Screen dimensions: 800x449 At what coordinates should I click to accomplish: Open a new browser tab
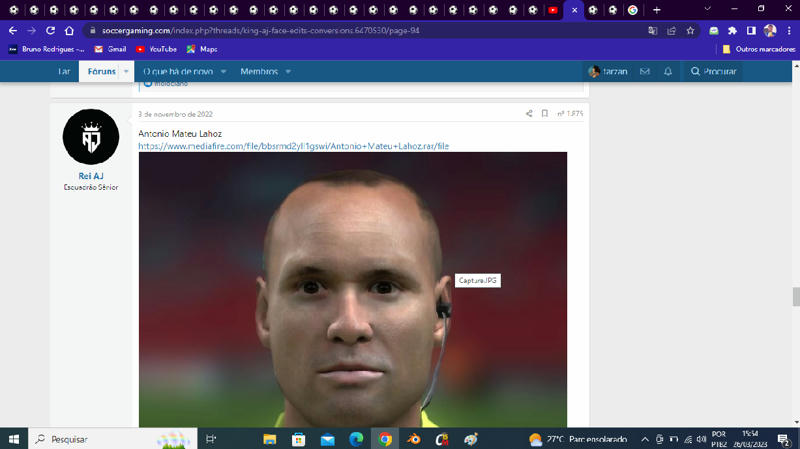[657, 10]
